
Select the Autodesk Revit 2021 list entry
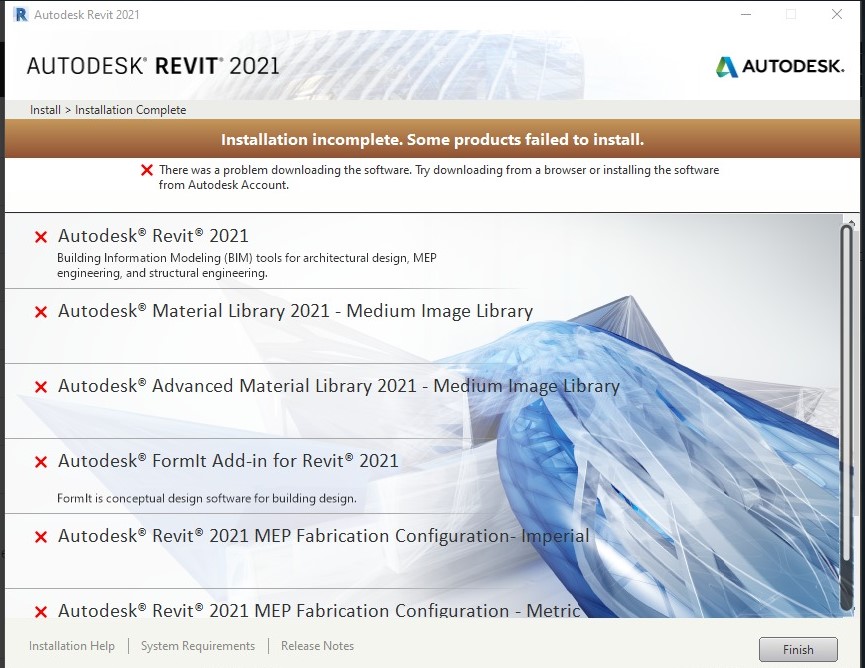tap(153, 236)
